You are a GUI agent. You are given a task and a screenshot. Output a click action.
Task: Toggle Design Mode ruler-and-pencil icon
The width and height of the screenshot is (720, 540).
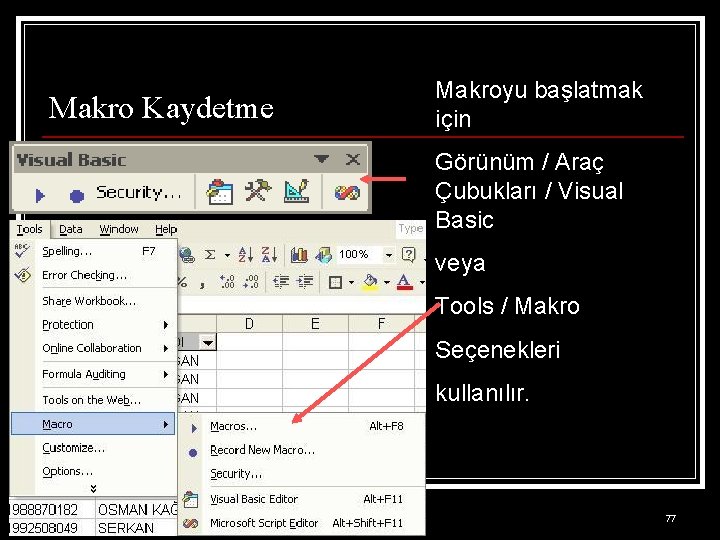pyautogui.click(x=296, y=192)
